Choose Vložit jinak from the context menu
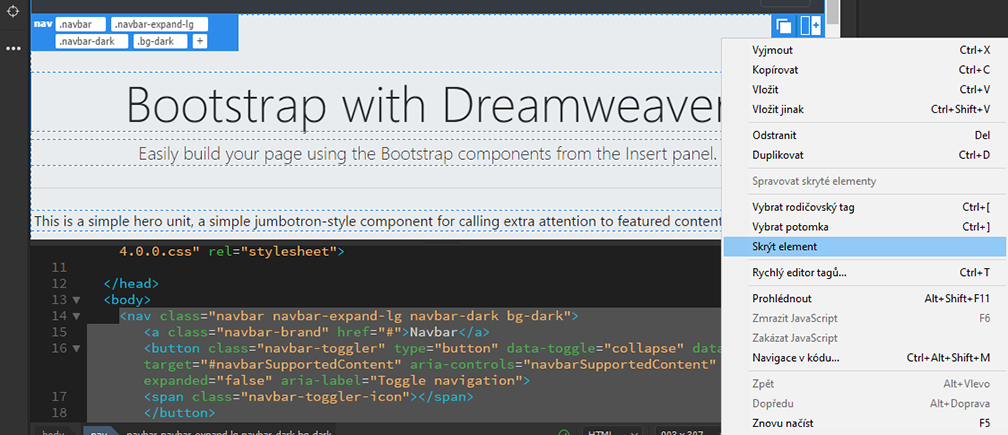Image resolution: width=1008 pixels, height=435 pixels. coord(865,110)
